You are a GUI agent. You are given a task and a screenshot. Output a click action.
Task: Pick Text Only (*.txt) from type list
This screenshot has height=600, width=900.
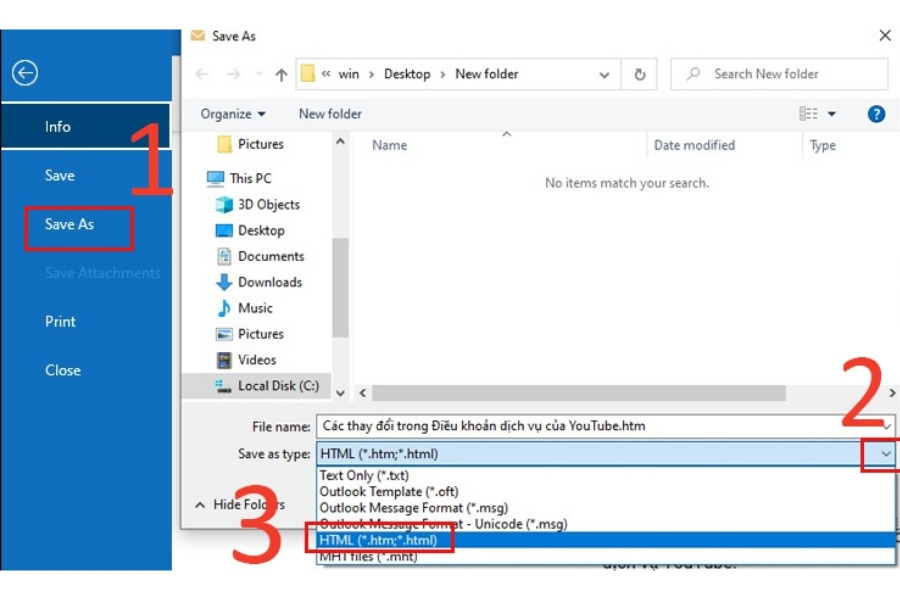(364, 476)
